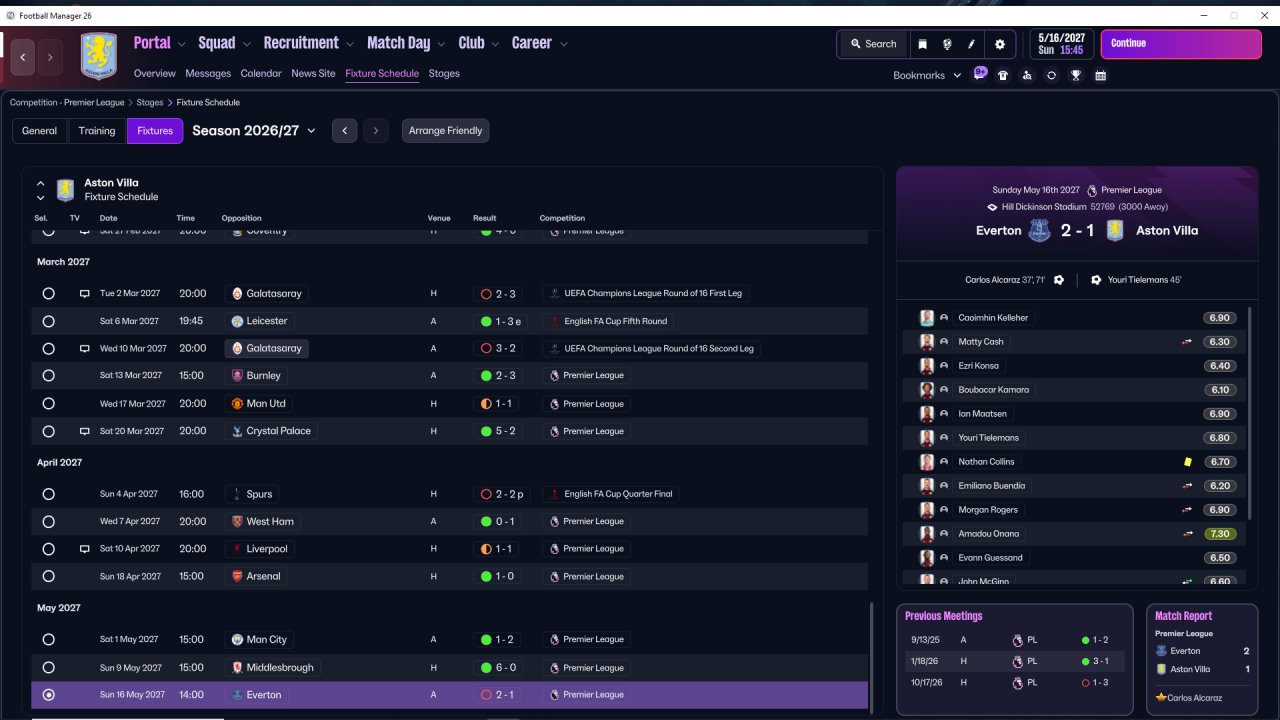Select the radio button for the Burnley fixture
The image size is (1280, 720).
point(48,376)
